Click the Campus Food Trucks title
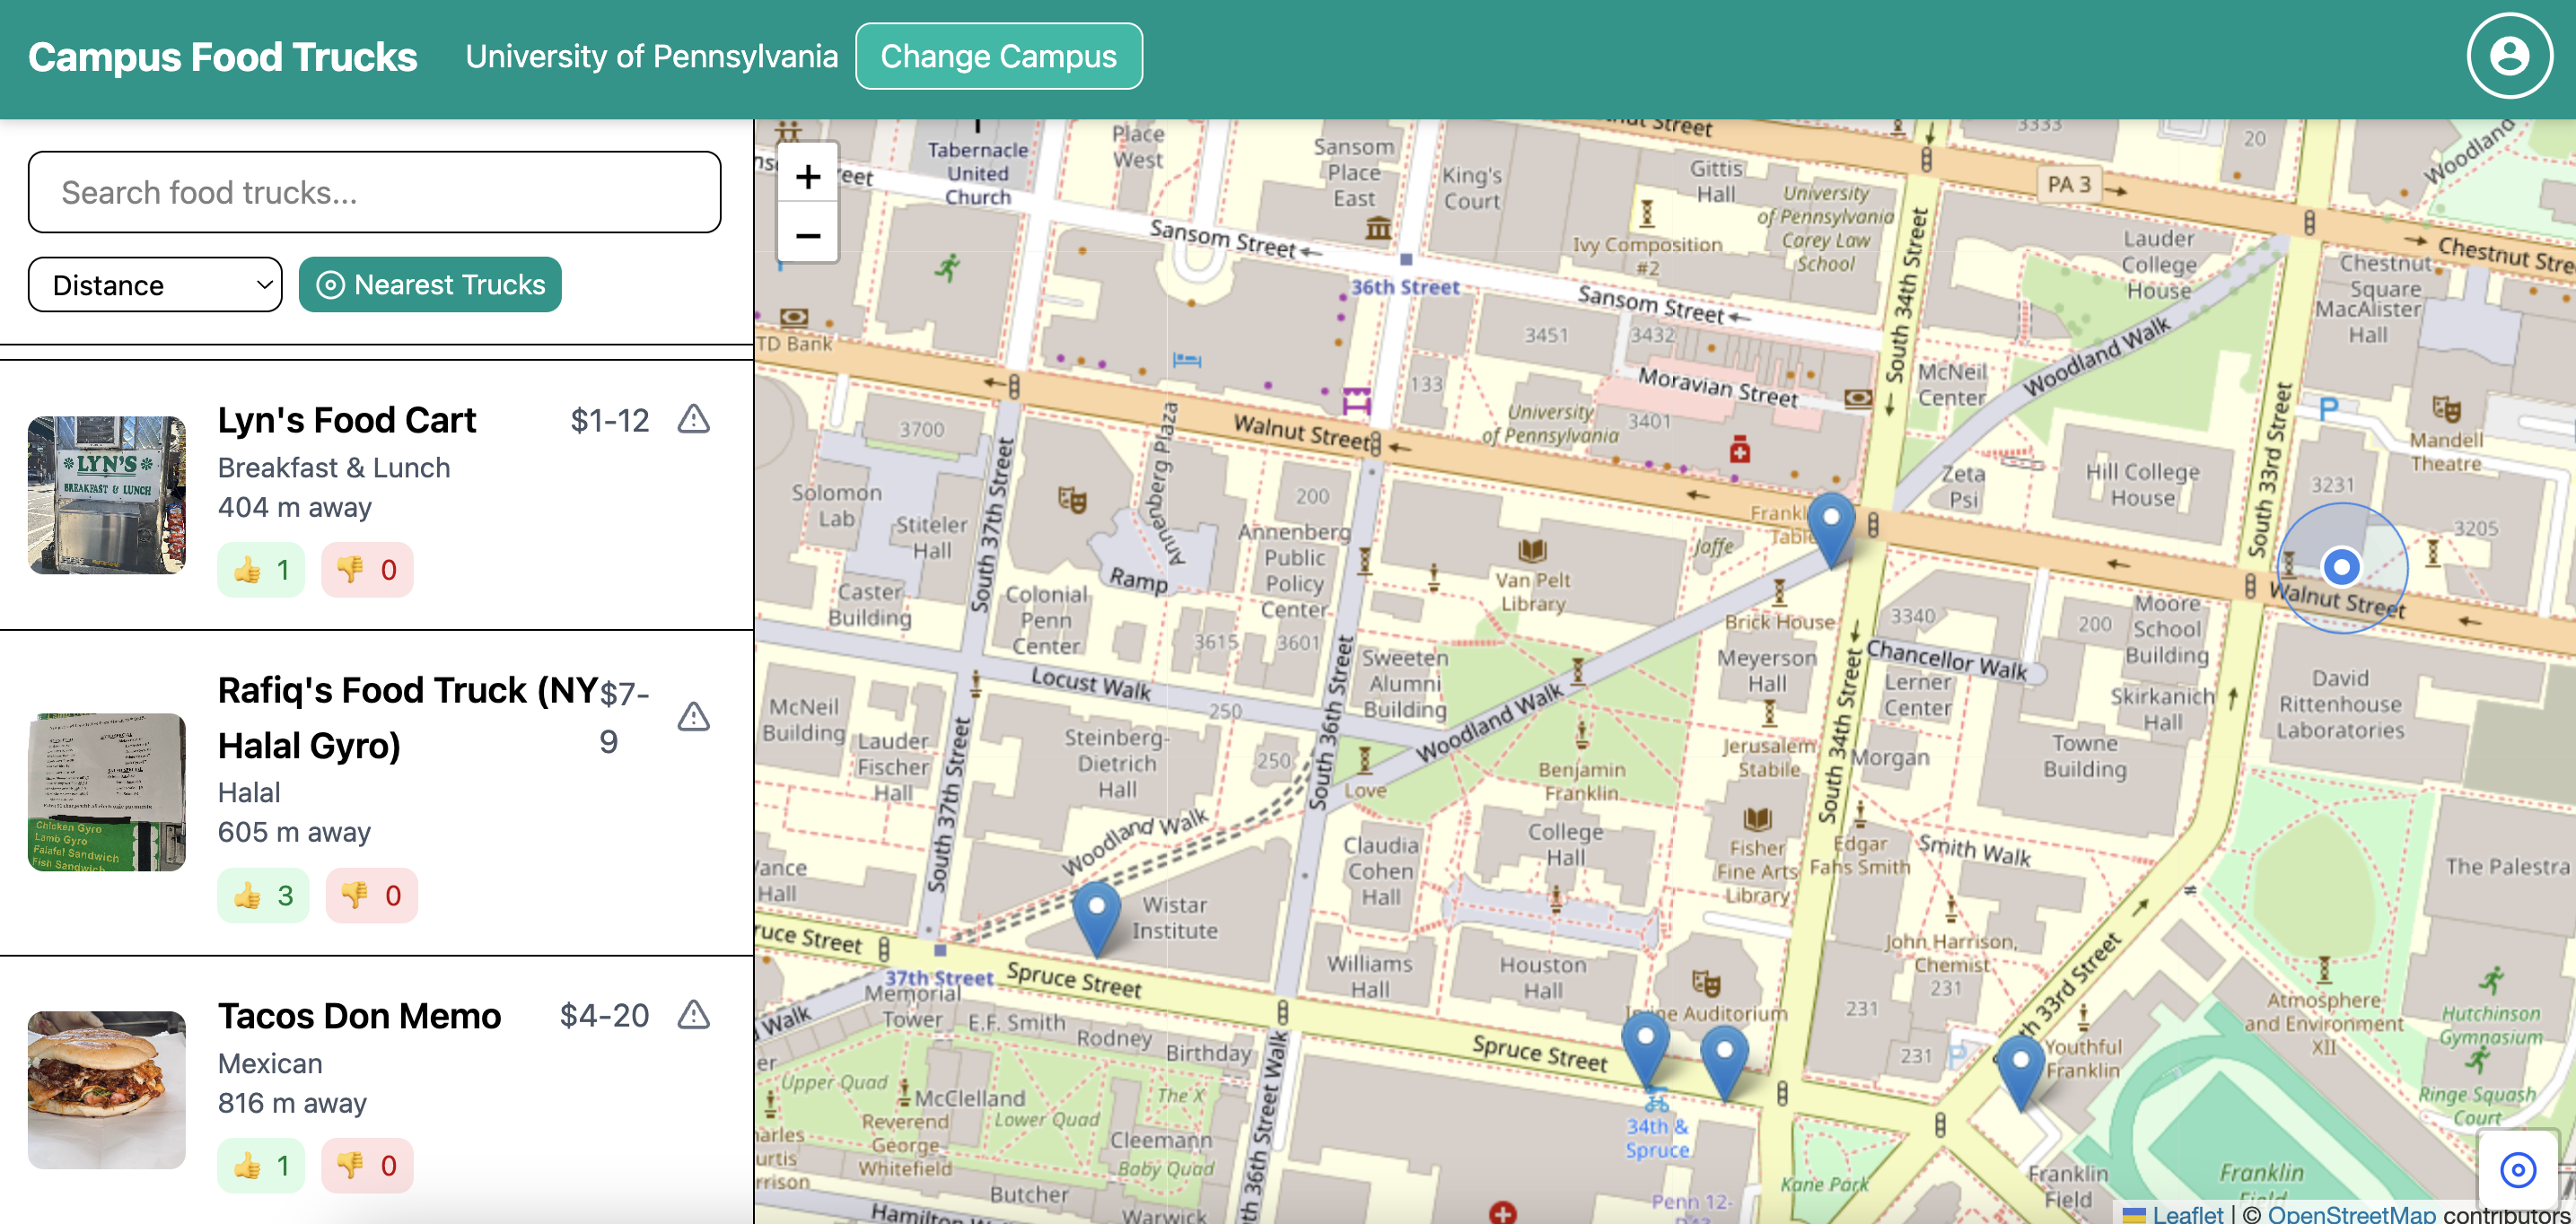The height and width of the screenshot is (1224, 2576). [x=222, y=57]
